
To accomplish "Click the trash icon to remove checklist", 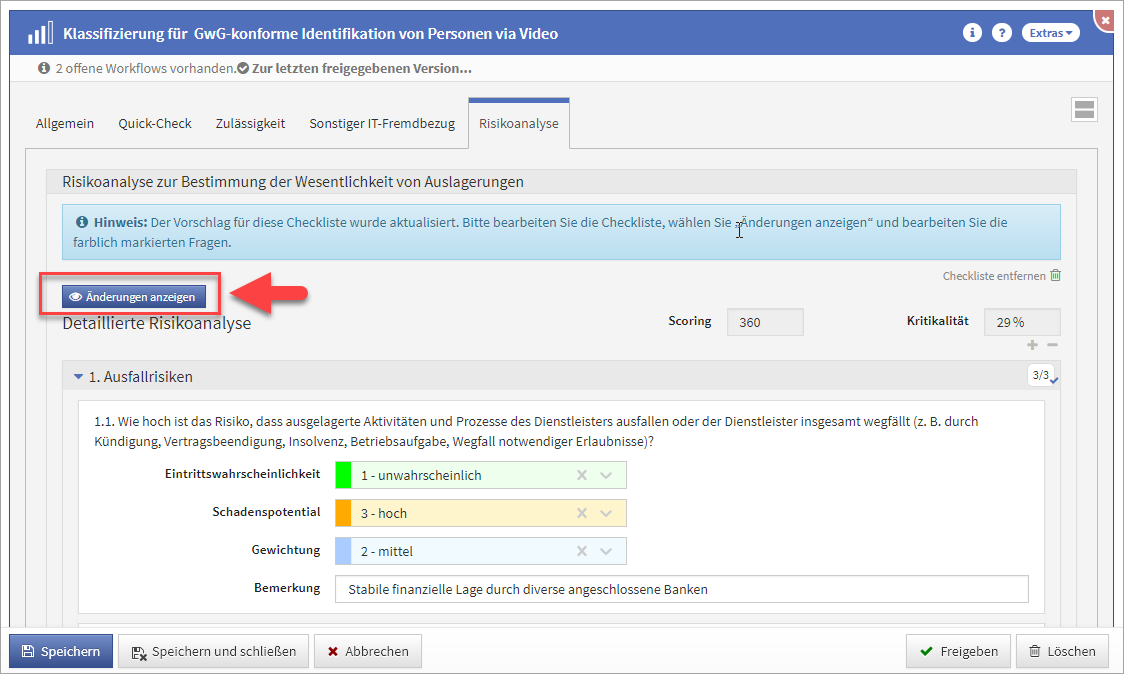I will [x=1055, y=276].
